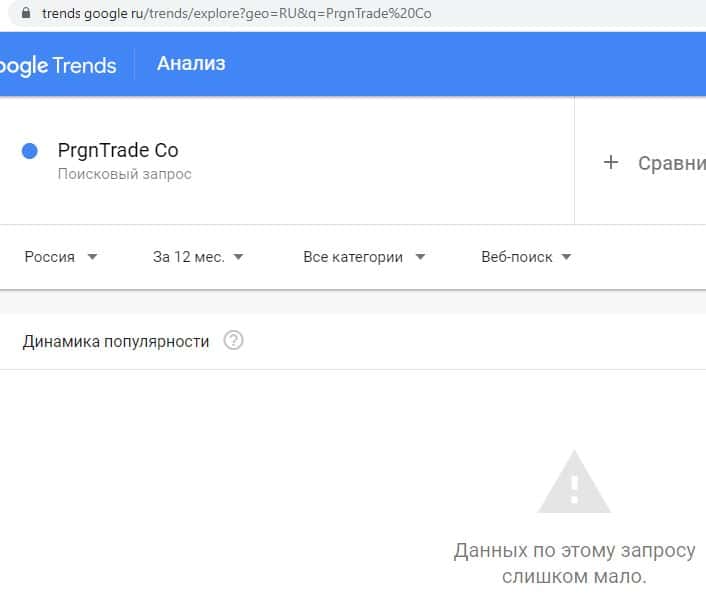Edit the PrgnTrade Co search term
Image resolution: width=706 pixels, height=595 pixels.
coord(118,151)
